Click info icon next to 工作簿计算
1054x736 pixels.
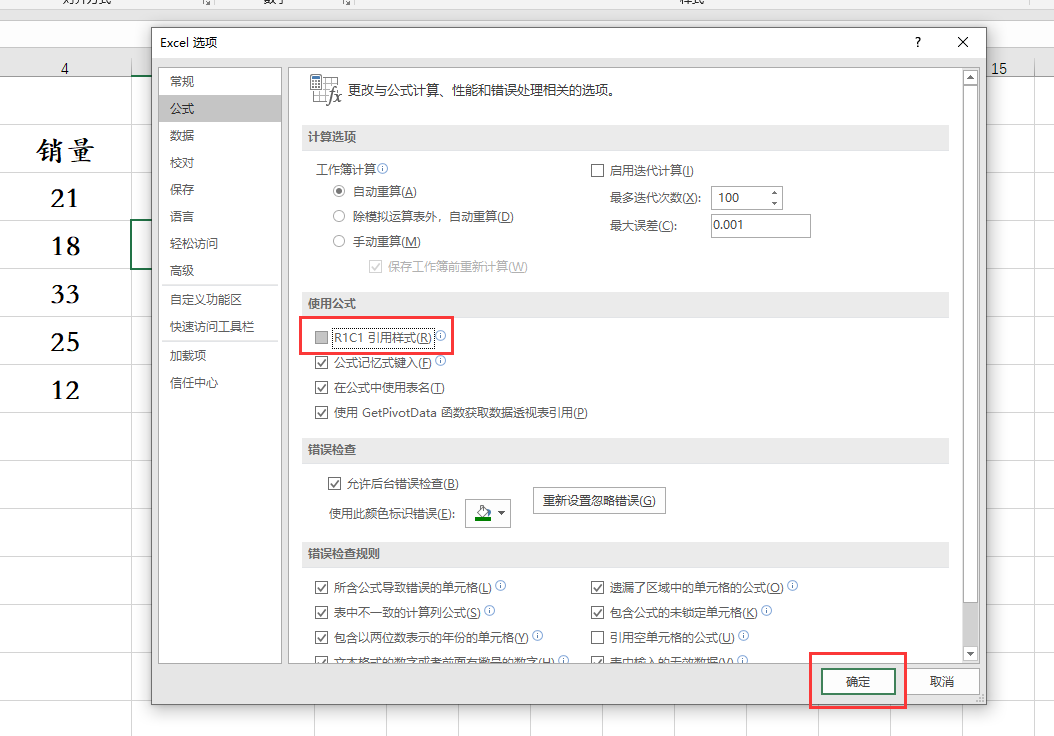(x=382, y=168)
